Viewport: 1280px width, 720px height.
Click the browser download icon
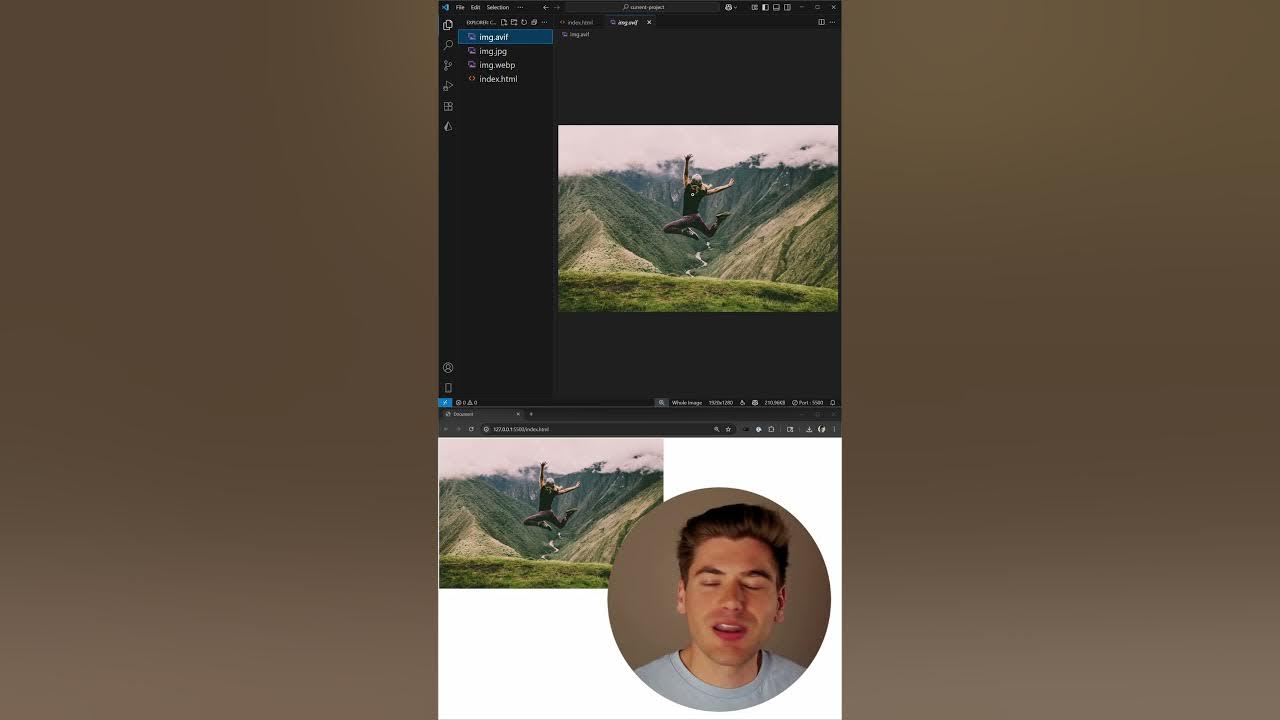click(x=809, y=429)
